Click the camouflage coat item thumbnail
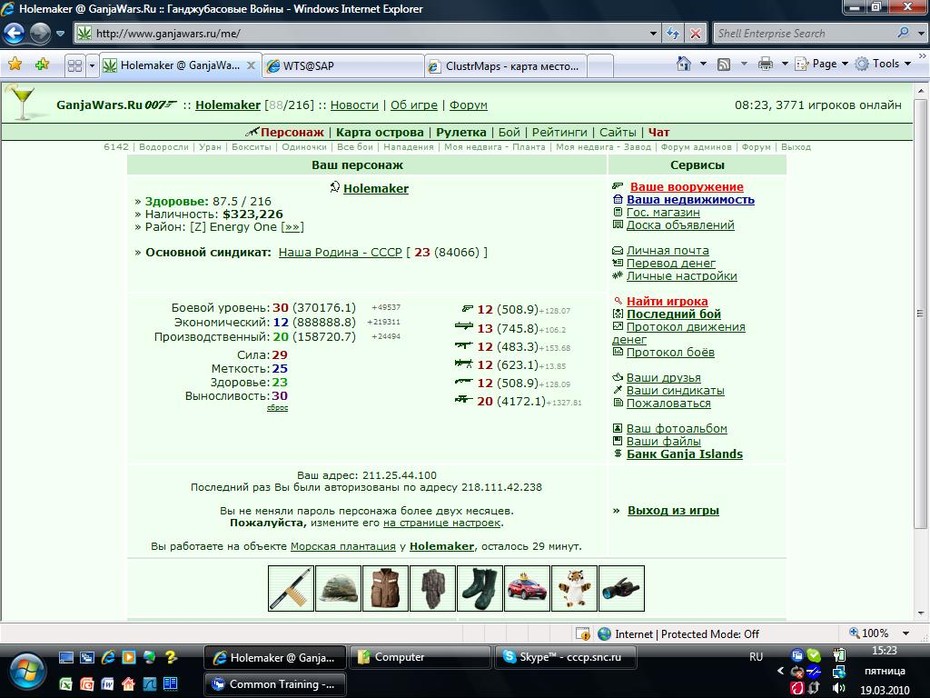Image resolution: width=930 pixels, height=698 pixels. pos(432,588)
